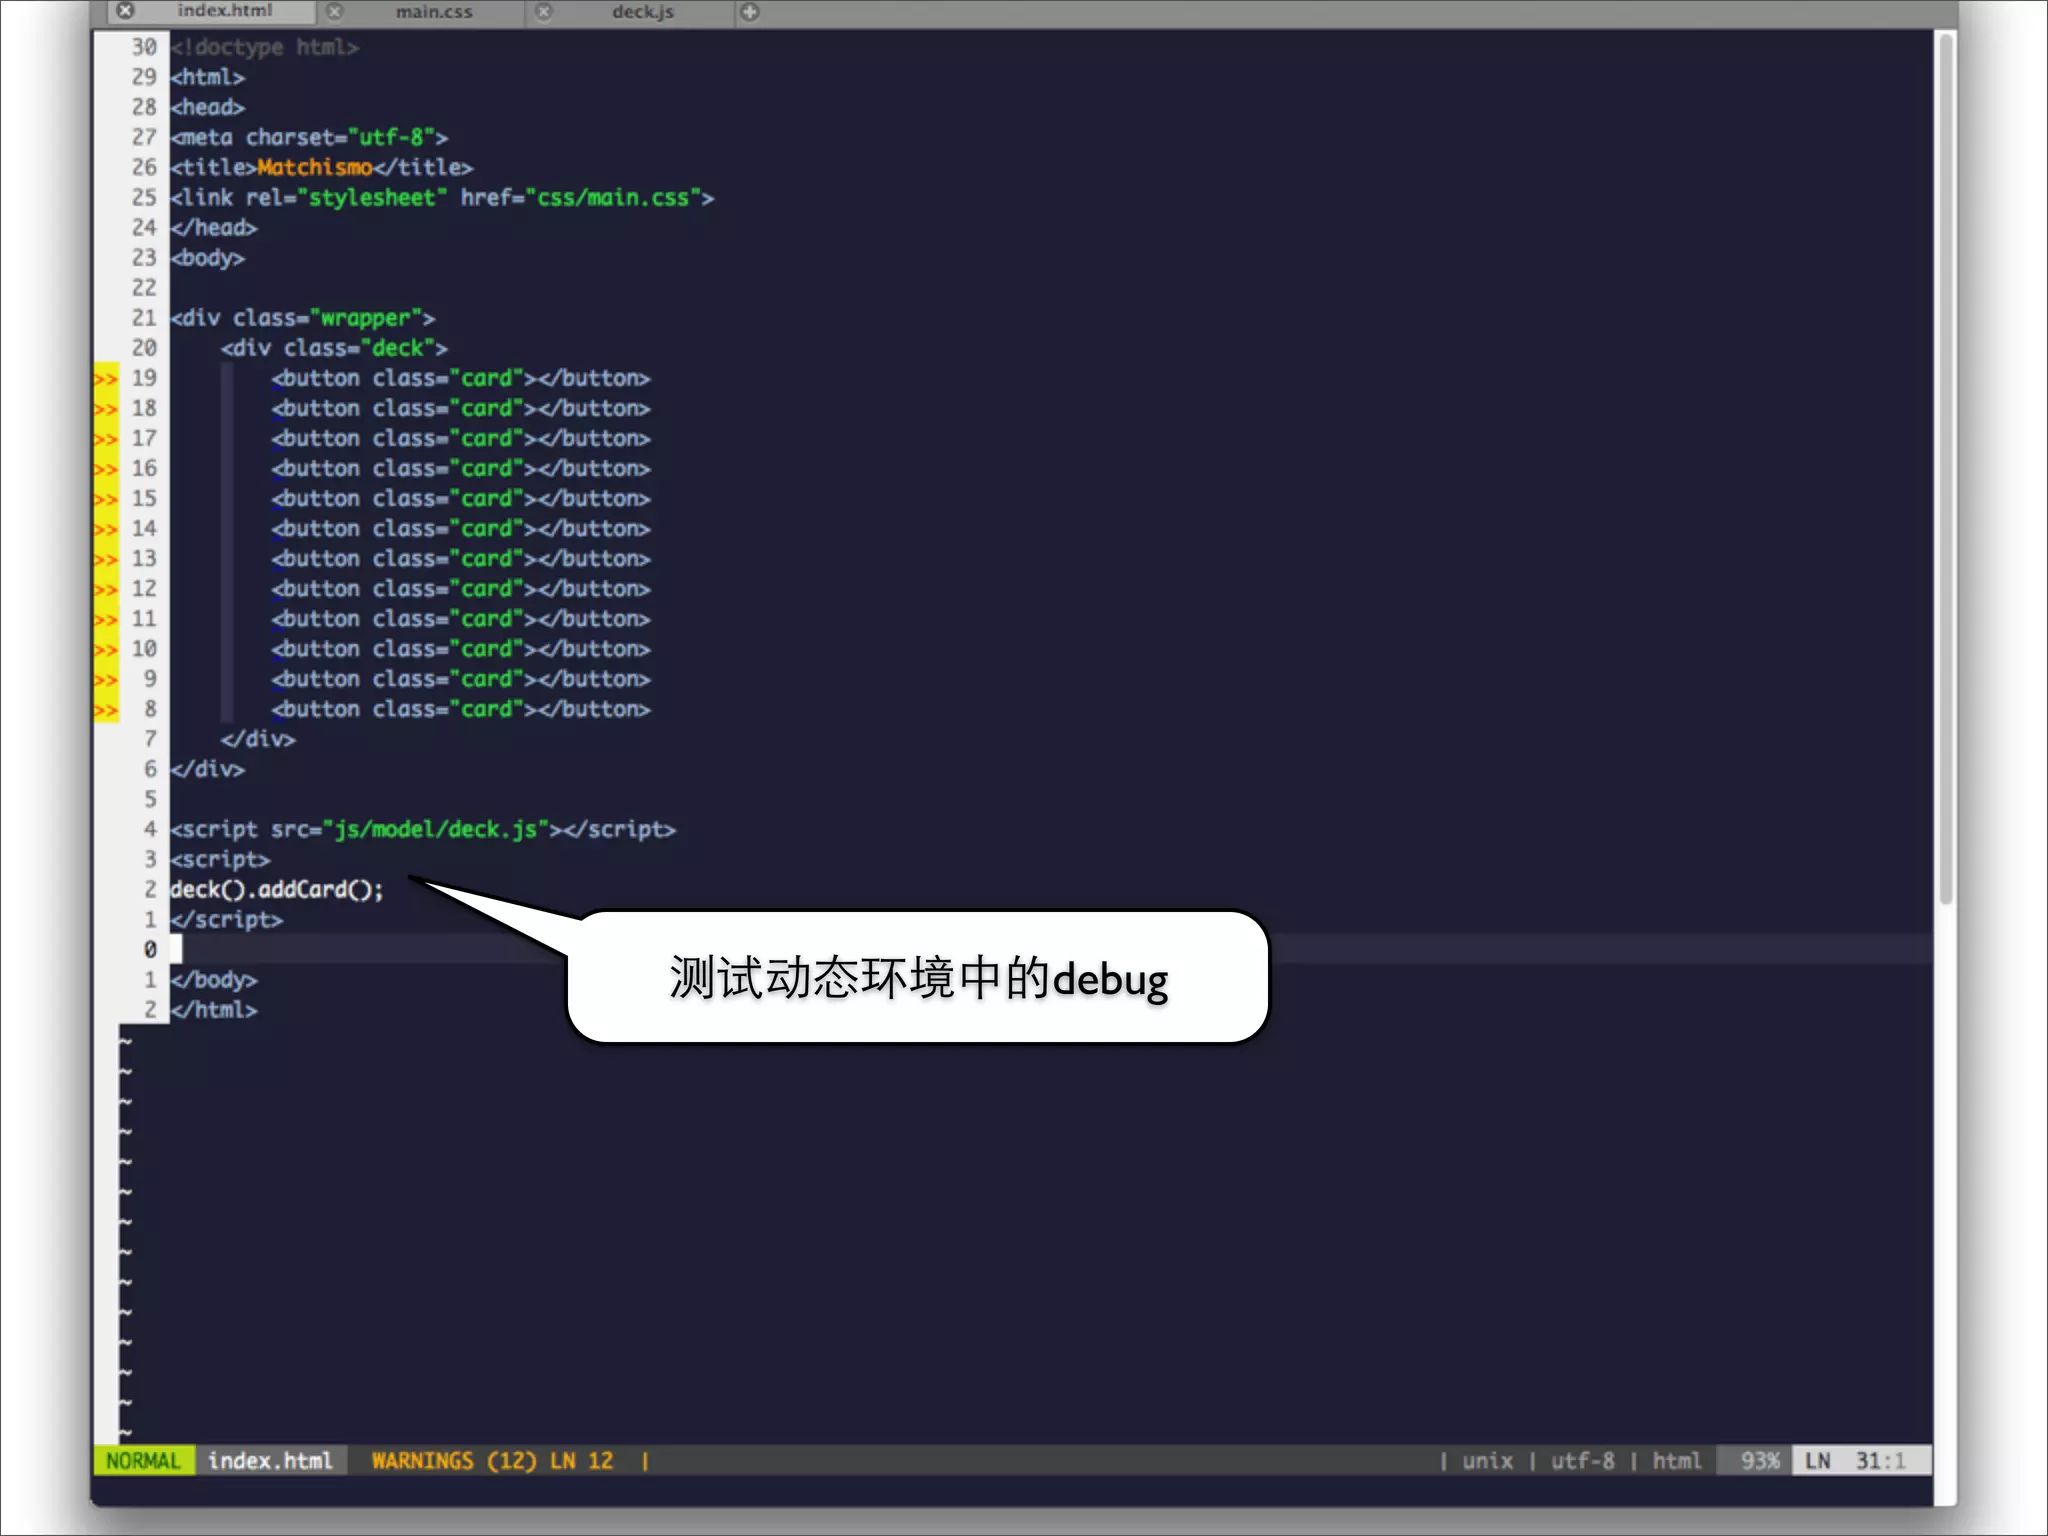Click the html filetype status entry
Screen dimensions: 2048x1536
click(x=1677, y=1461)
